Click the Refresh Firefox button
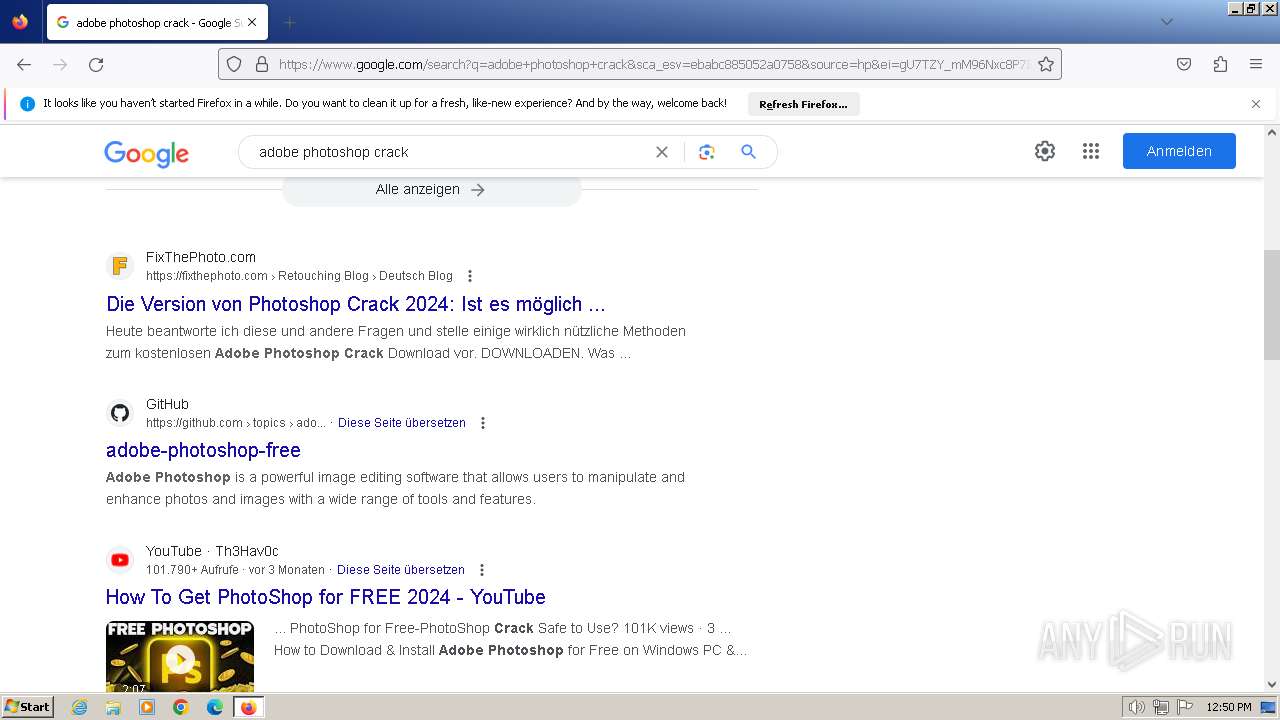The height and width of the screenshot is (720, 1280). pos(803,104)
